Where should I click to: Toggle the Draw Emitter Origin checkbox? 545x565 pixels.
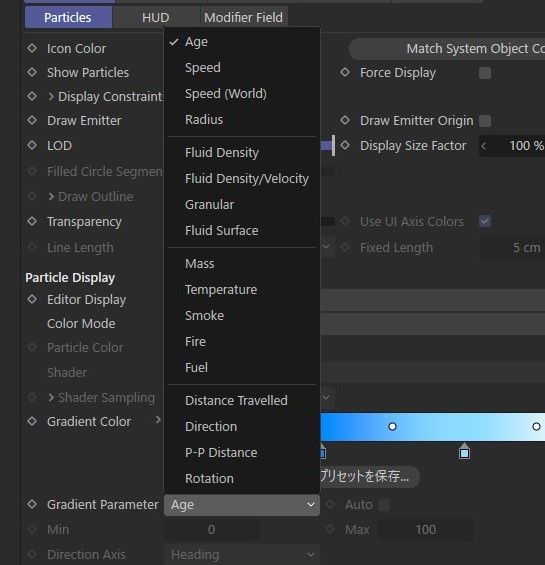[485, 121]
